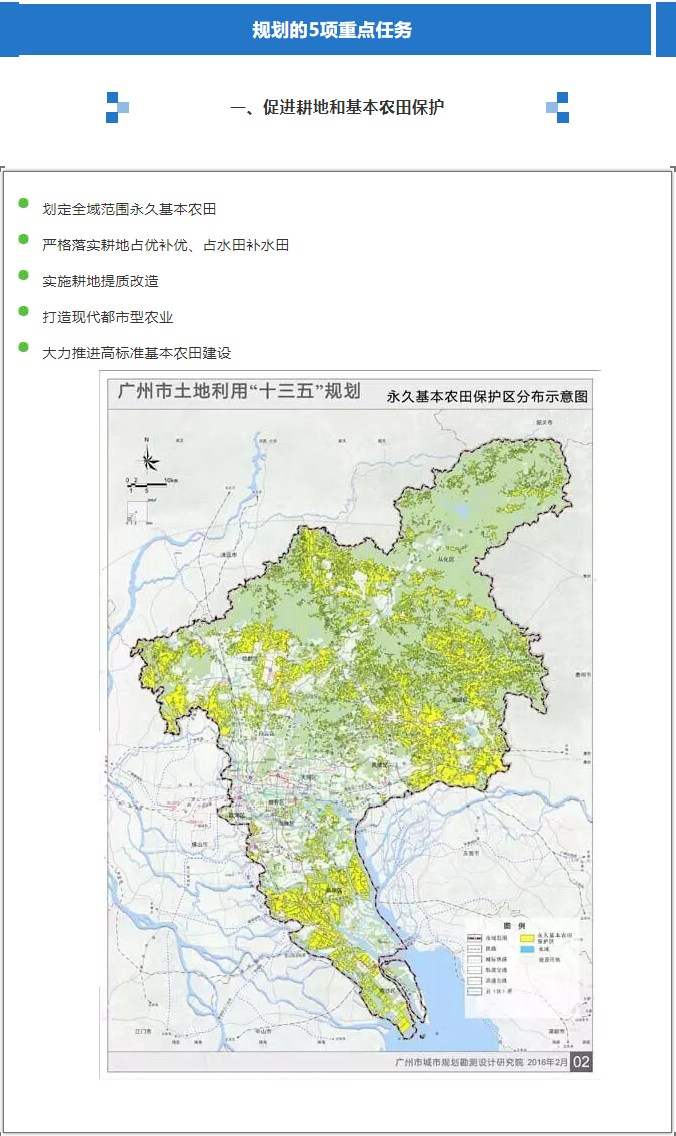Screen dimensions: 676x1136
Task: Click the blue squares icon left of section title
Action: (117, 108)
